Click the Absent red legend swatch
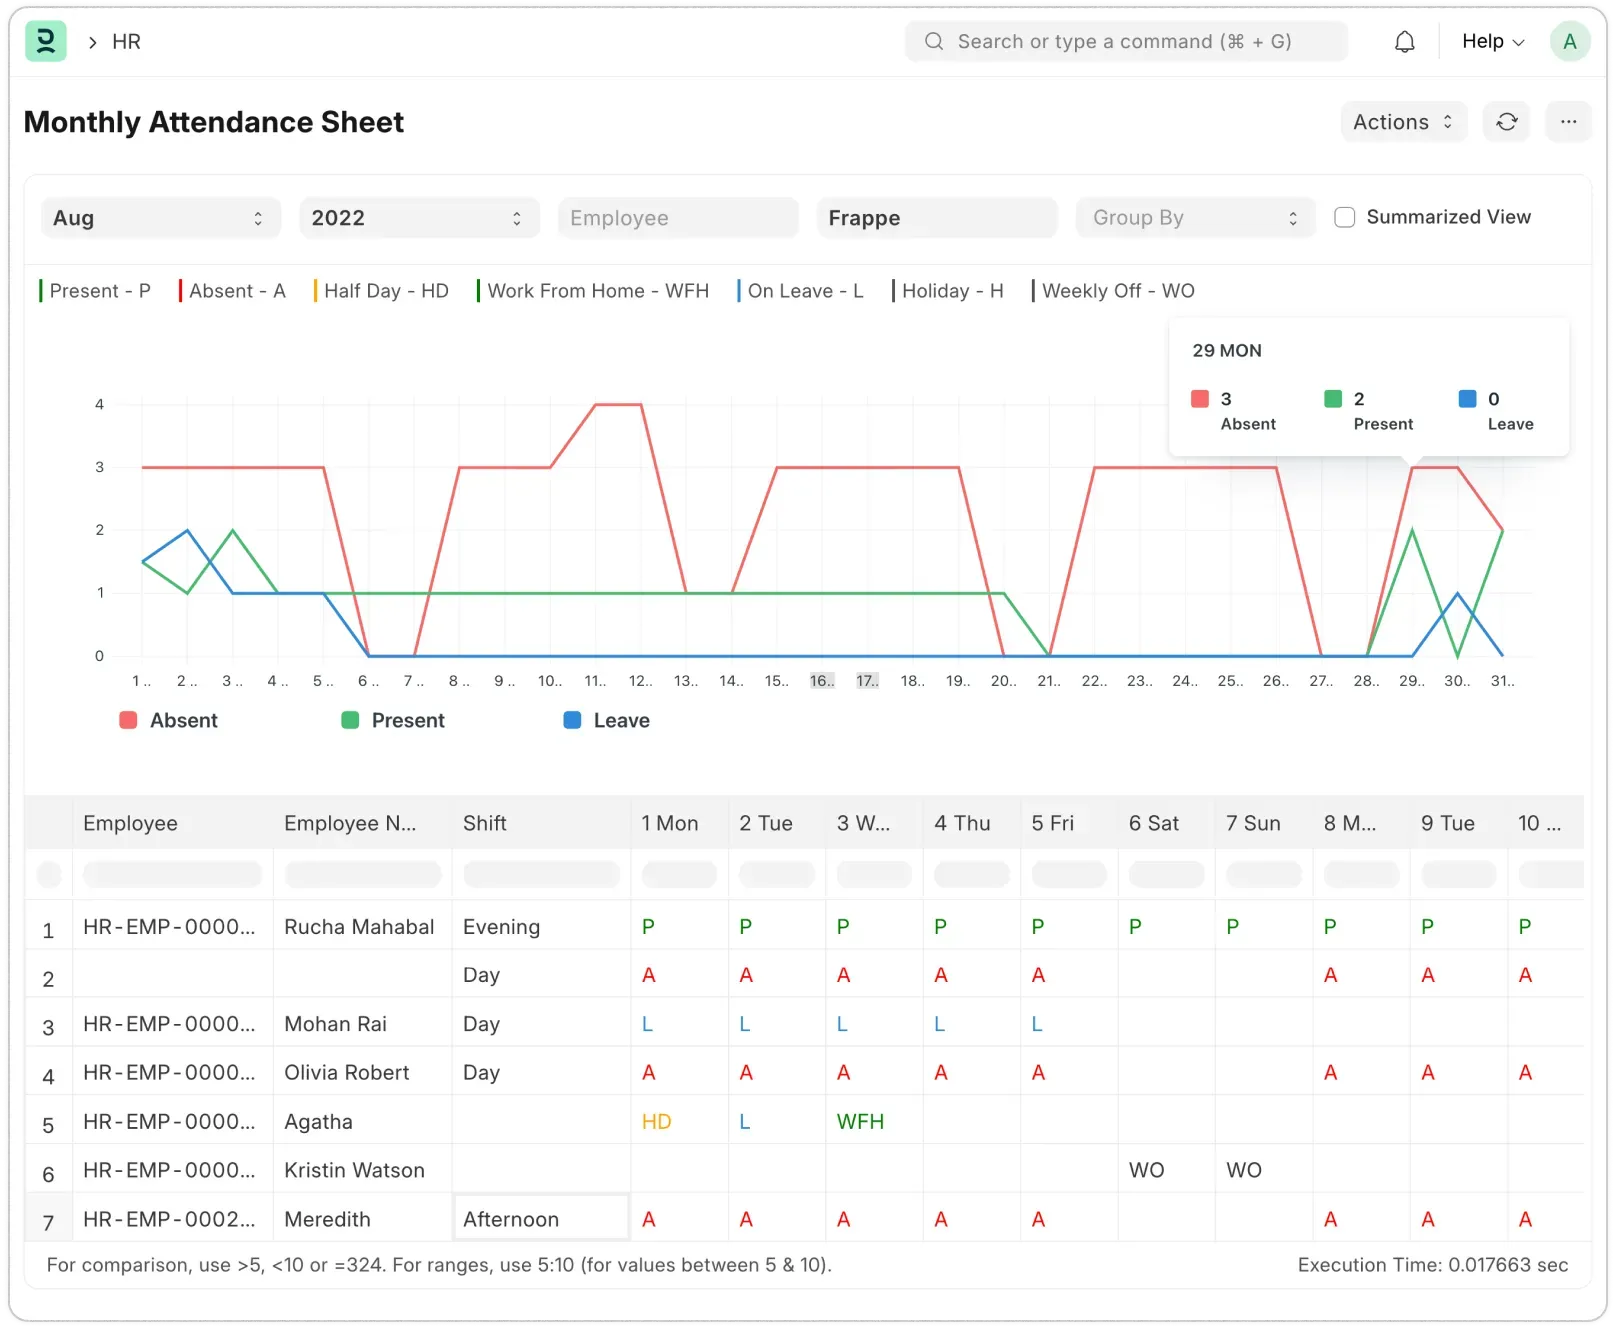 tap(127, 720)
